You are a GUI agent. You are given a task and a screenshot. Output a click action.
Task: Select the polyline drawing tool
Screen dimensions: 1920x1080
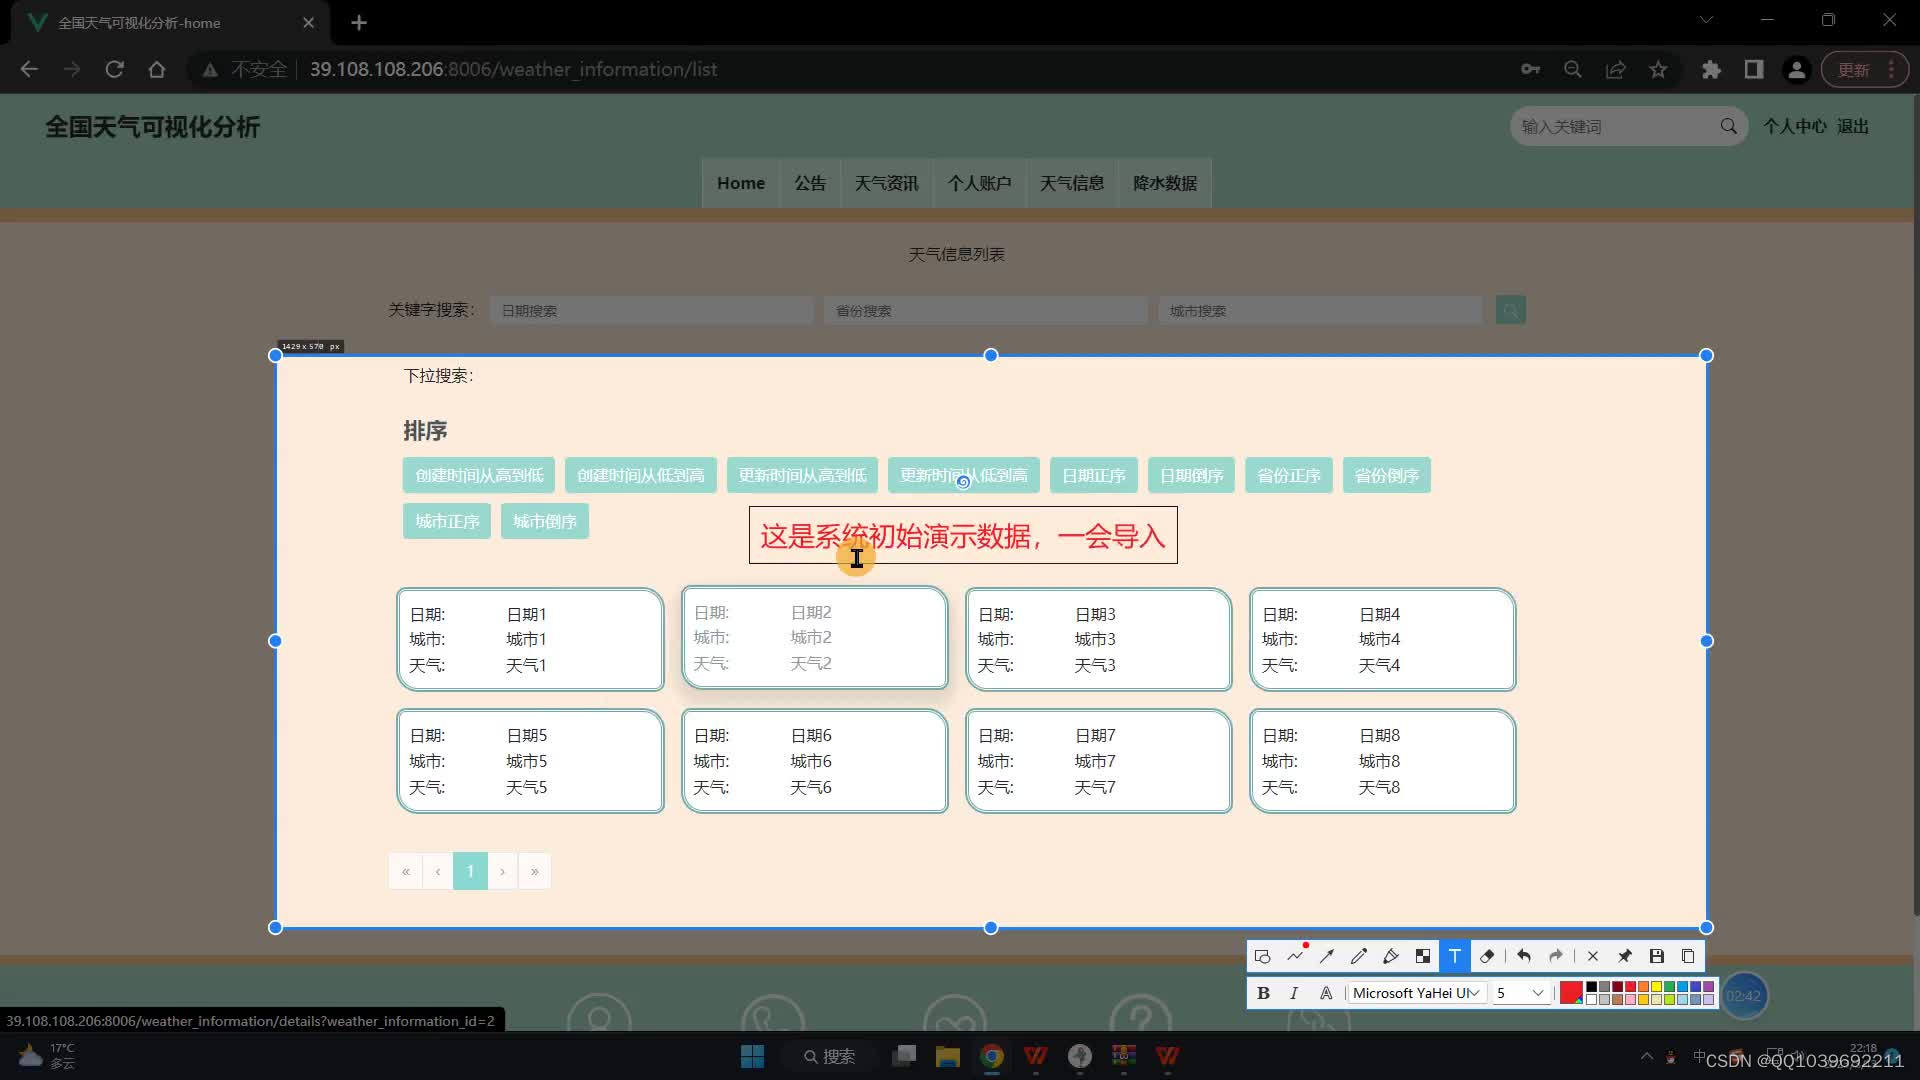point(1295,957)
